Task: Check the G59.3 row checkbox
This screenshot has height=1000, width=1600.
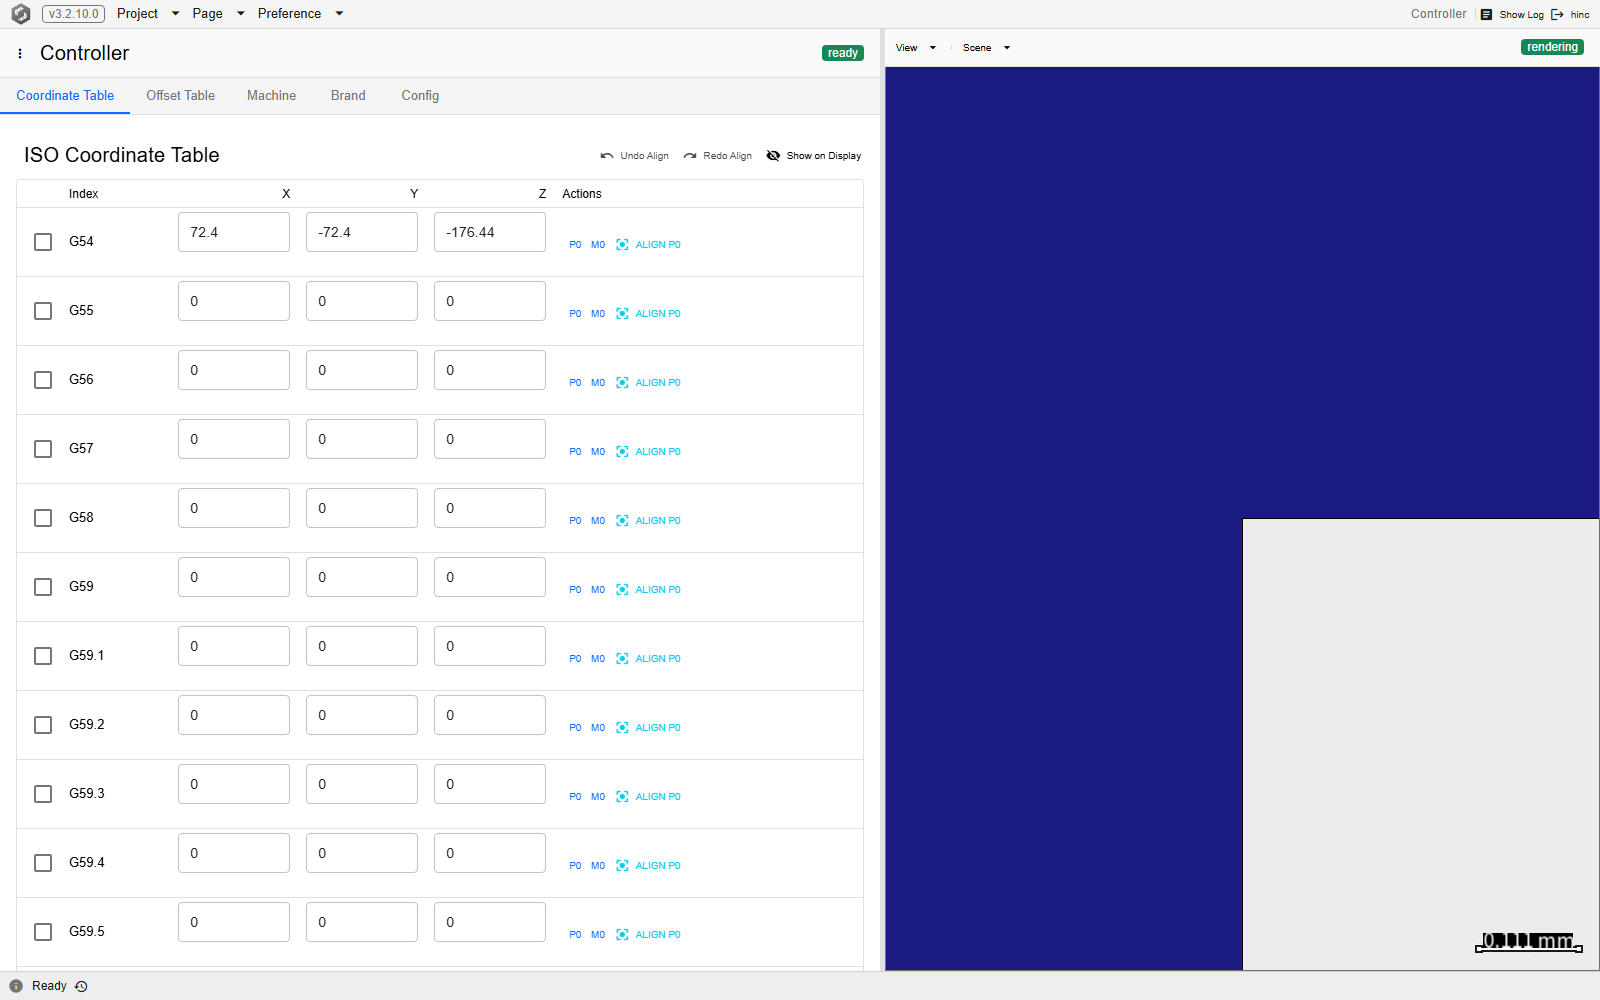Action: [x=43, y=794]
